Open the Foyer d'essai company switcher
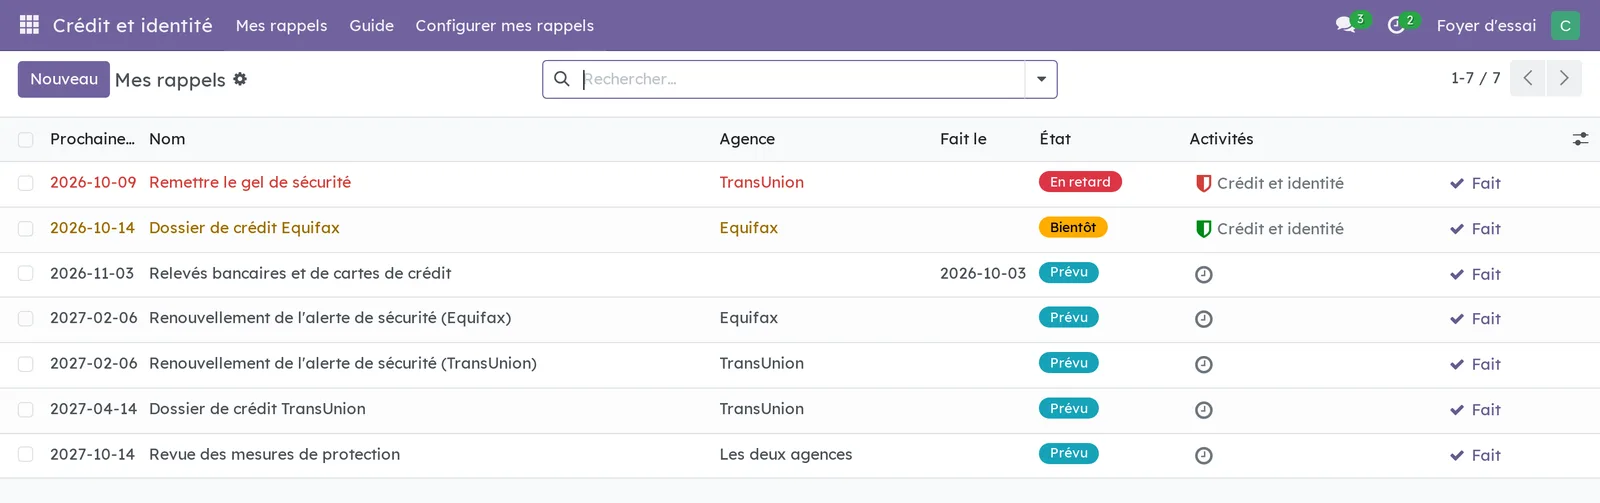1600x503 pixels. (1486, 25)
